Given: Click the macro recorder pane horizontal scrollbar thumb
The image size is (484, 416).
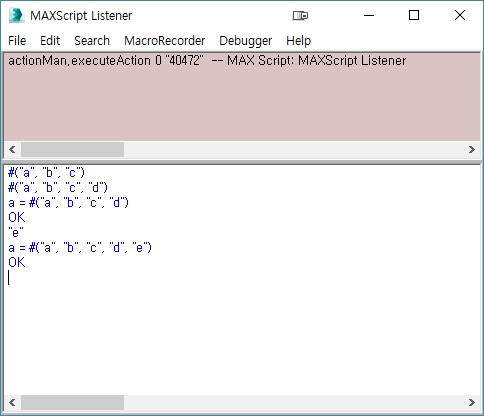Looking at the screenshot, I should [x=72, y=149].
